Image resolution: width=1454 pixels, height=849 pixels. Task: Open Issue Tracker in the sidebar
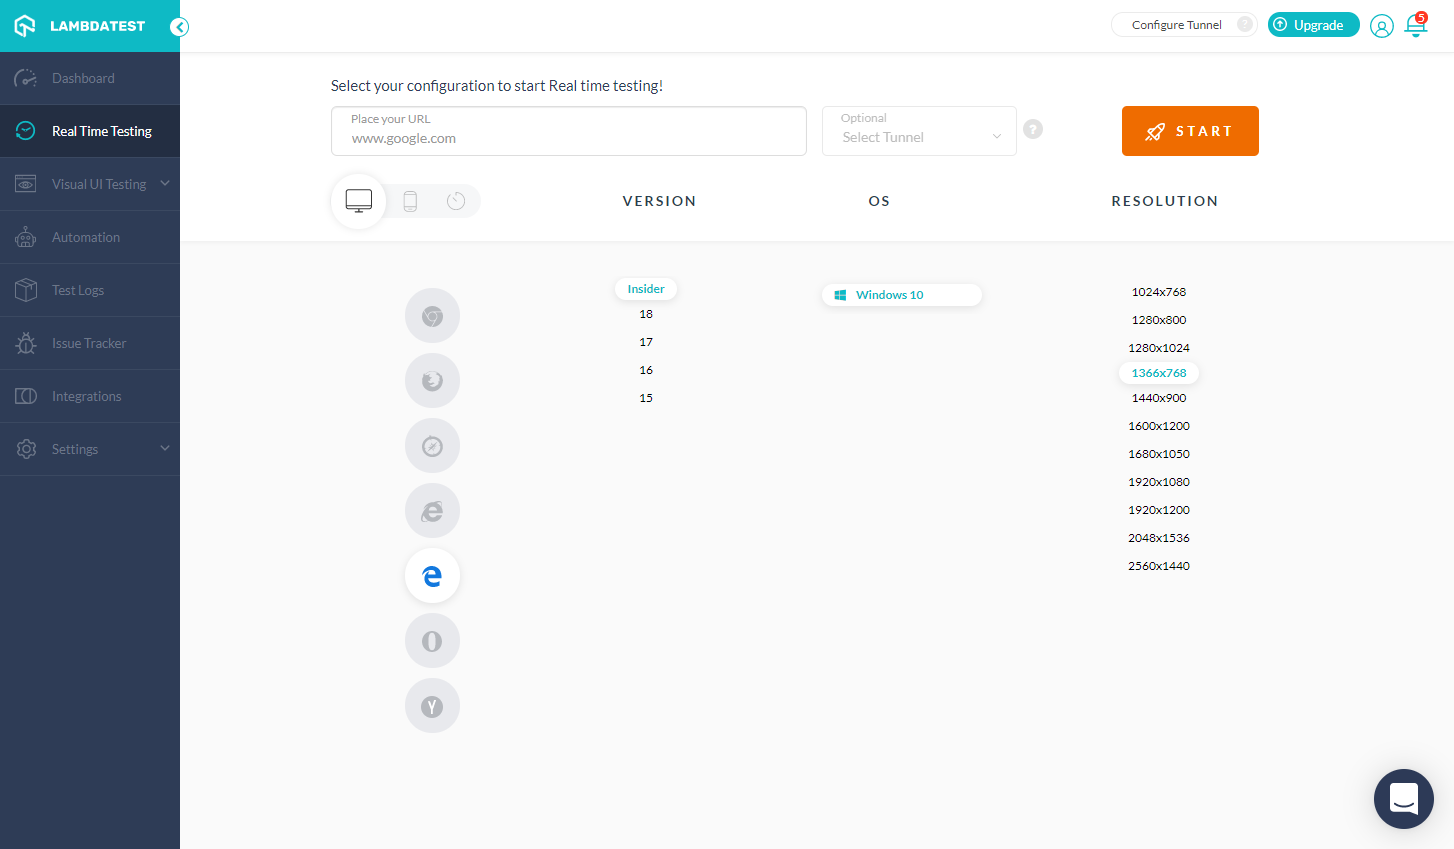(x=90, y=343)
